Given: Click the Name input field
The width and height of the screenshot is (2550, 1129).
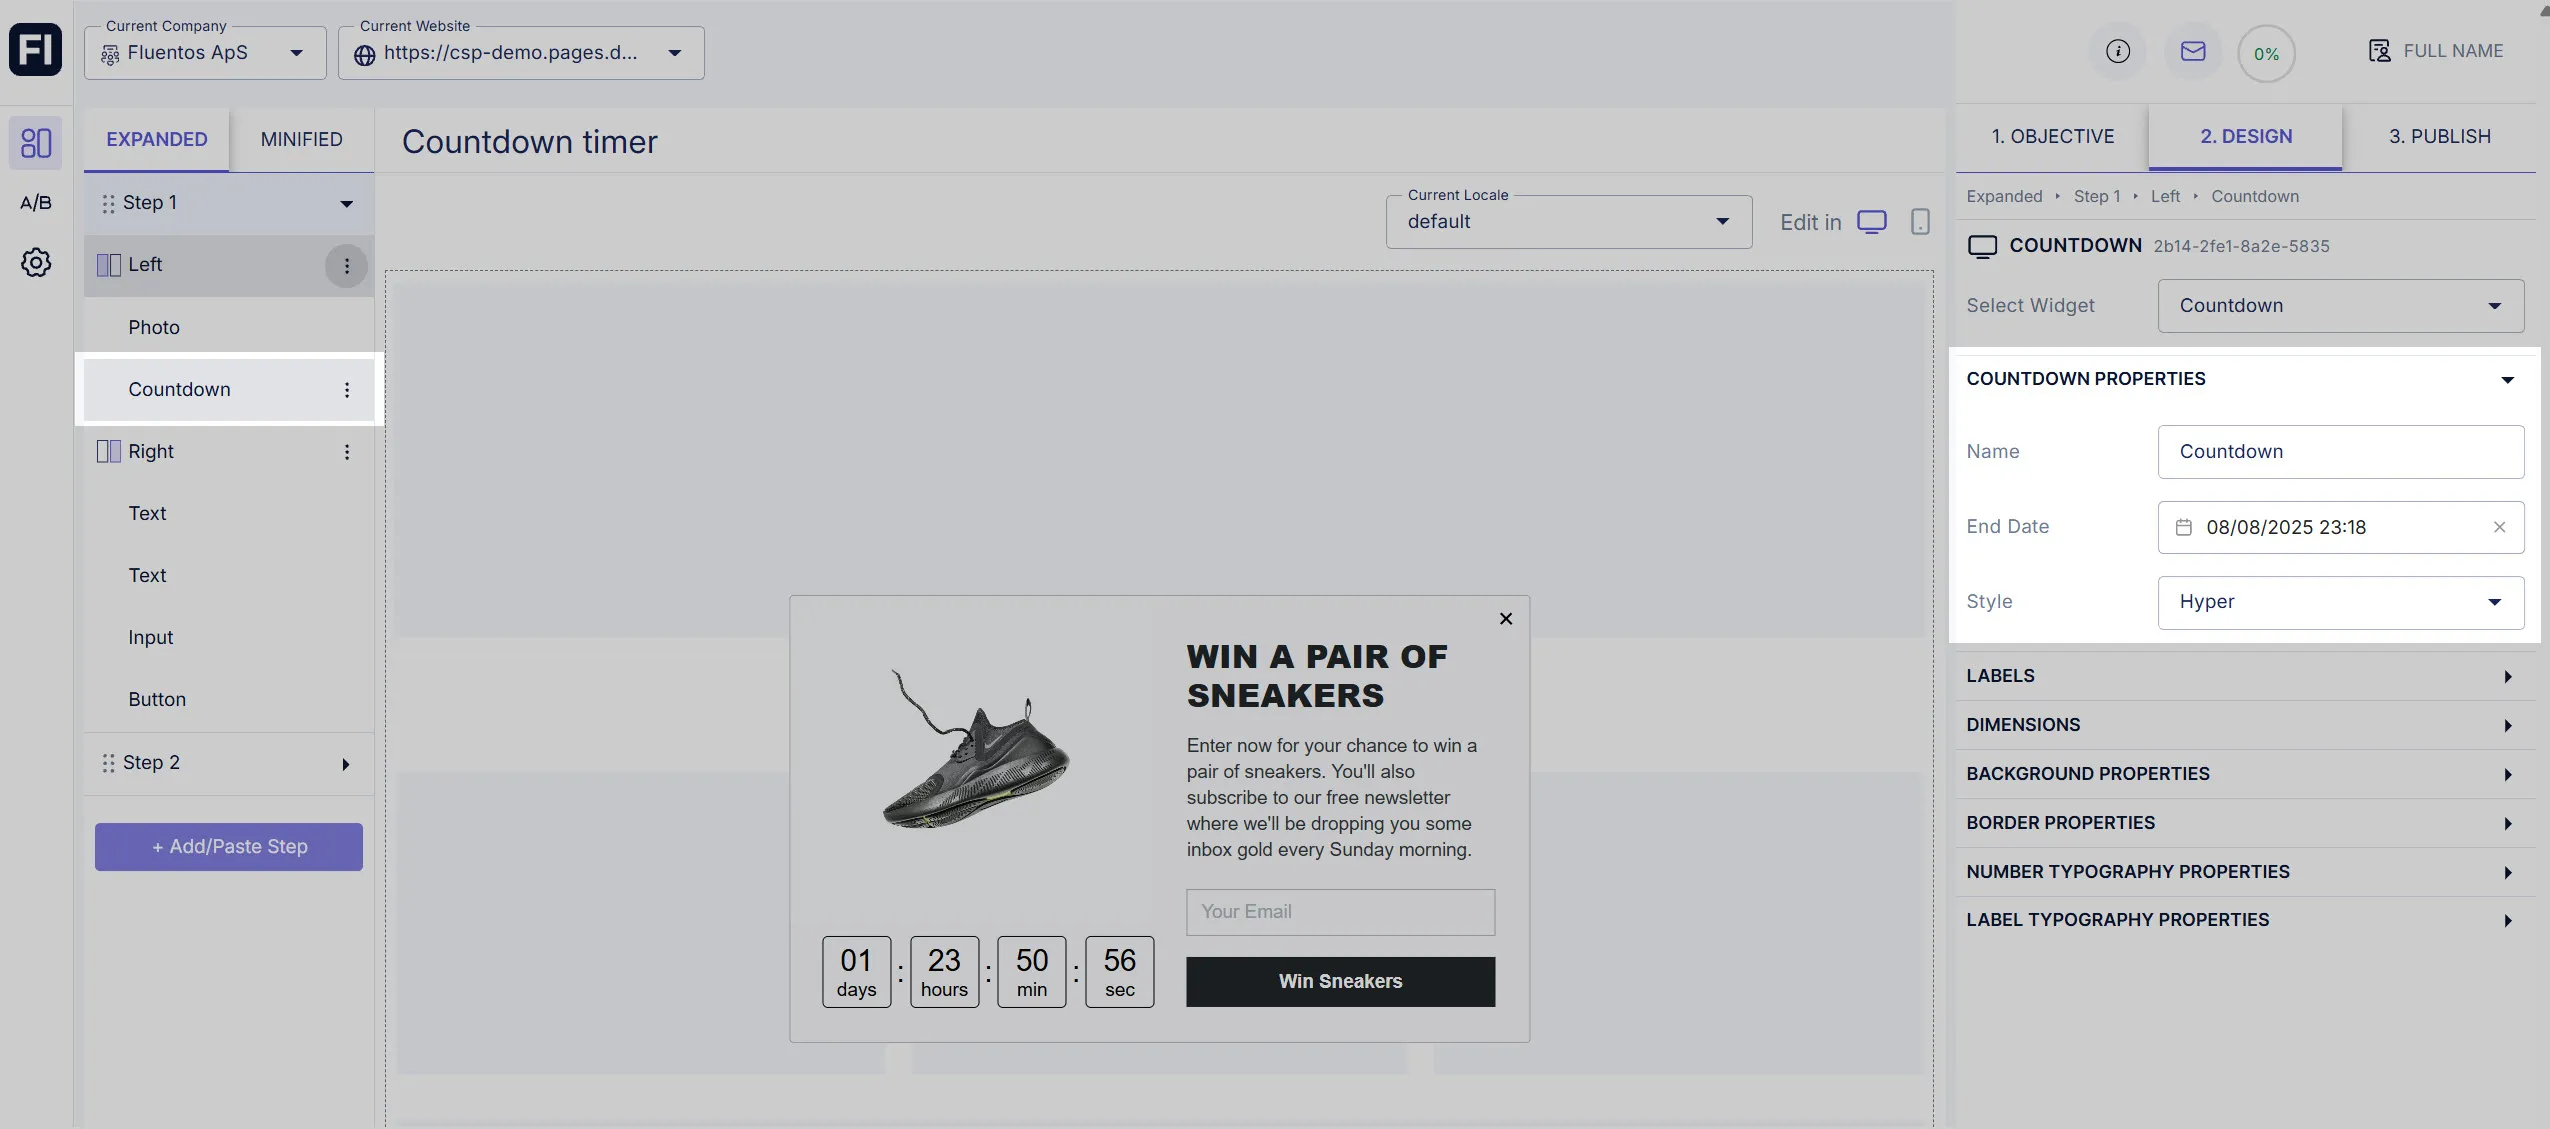Looking at the screenshot, I should [2340, 452].
